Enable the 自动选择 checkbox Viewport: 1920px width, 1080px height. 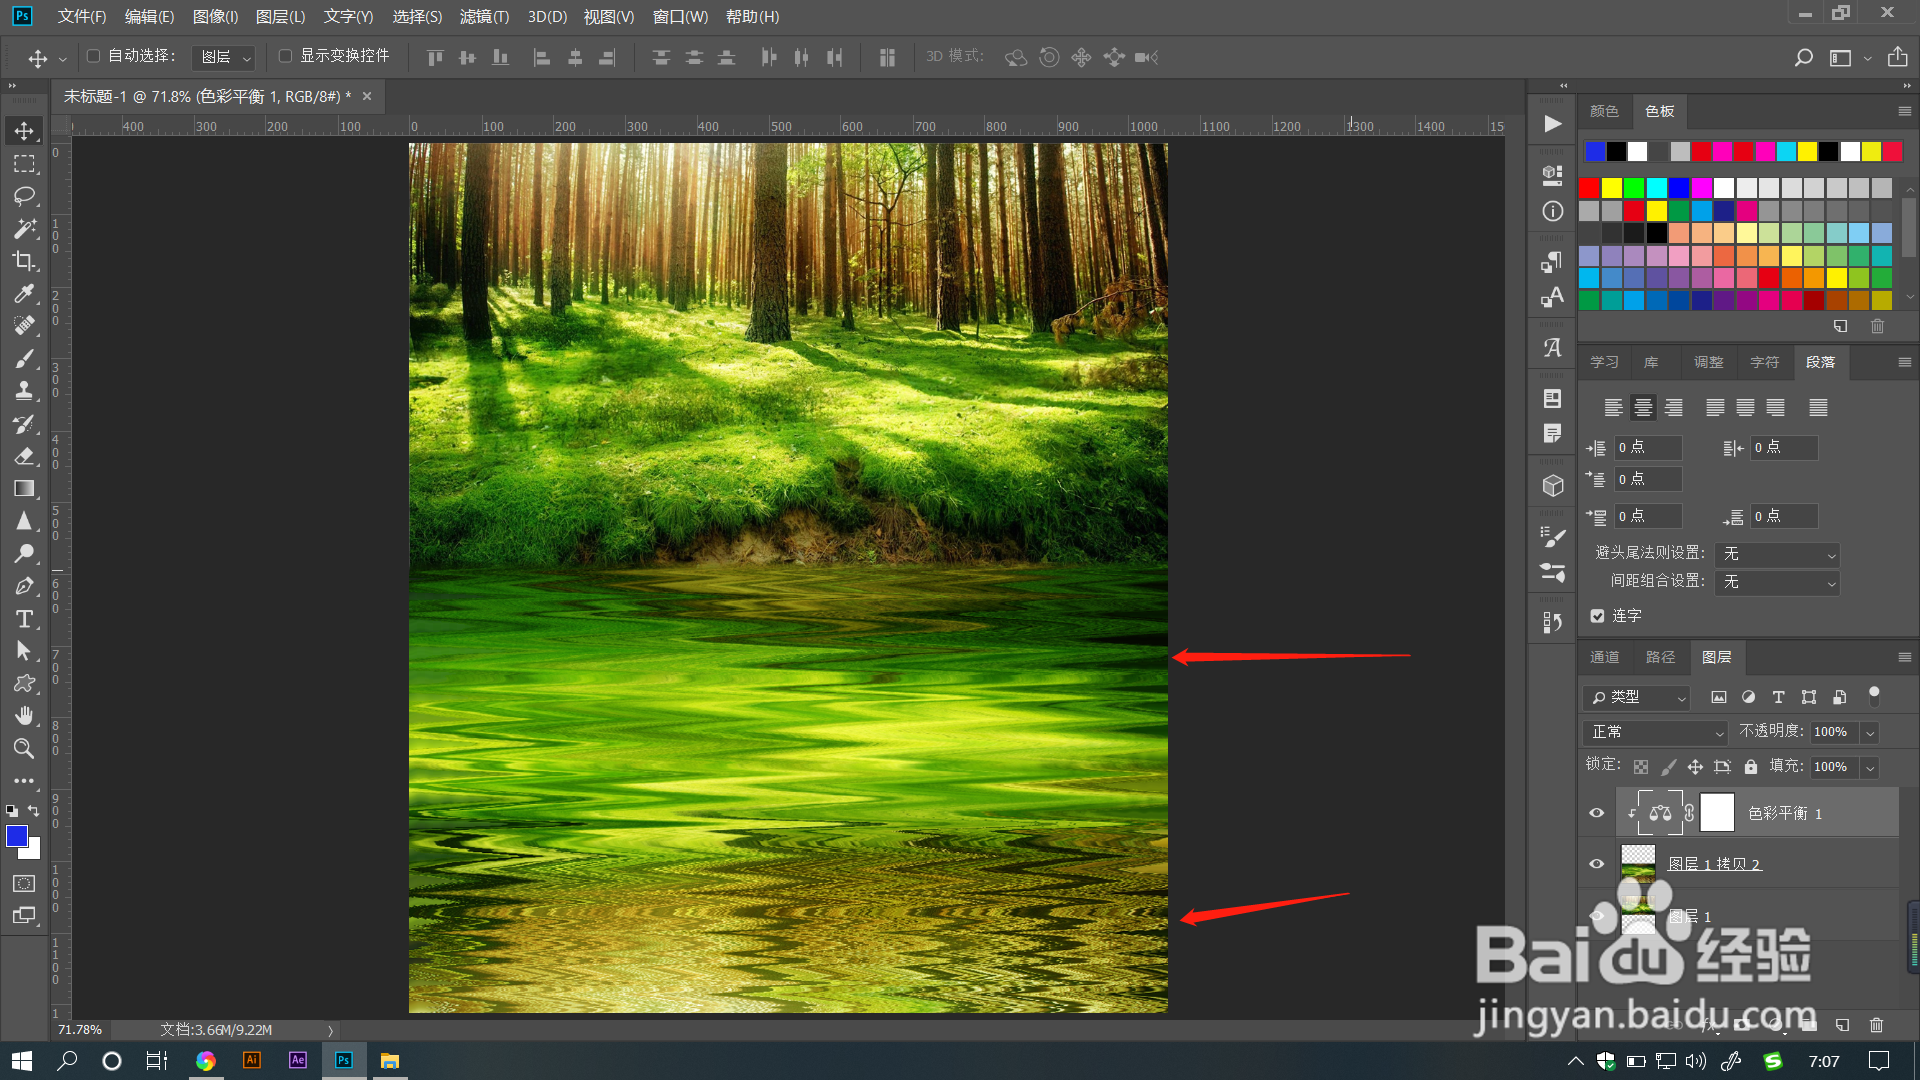[x=94, y=56]
